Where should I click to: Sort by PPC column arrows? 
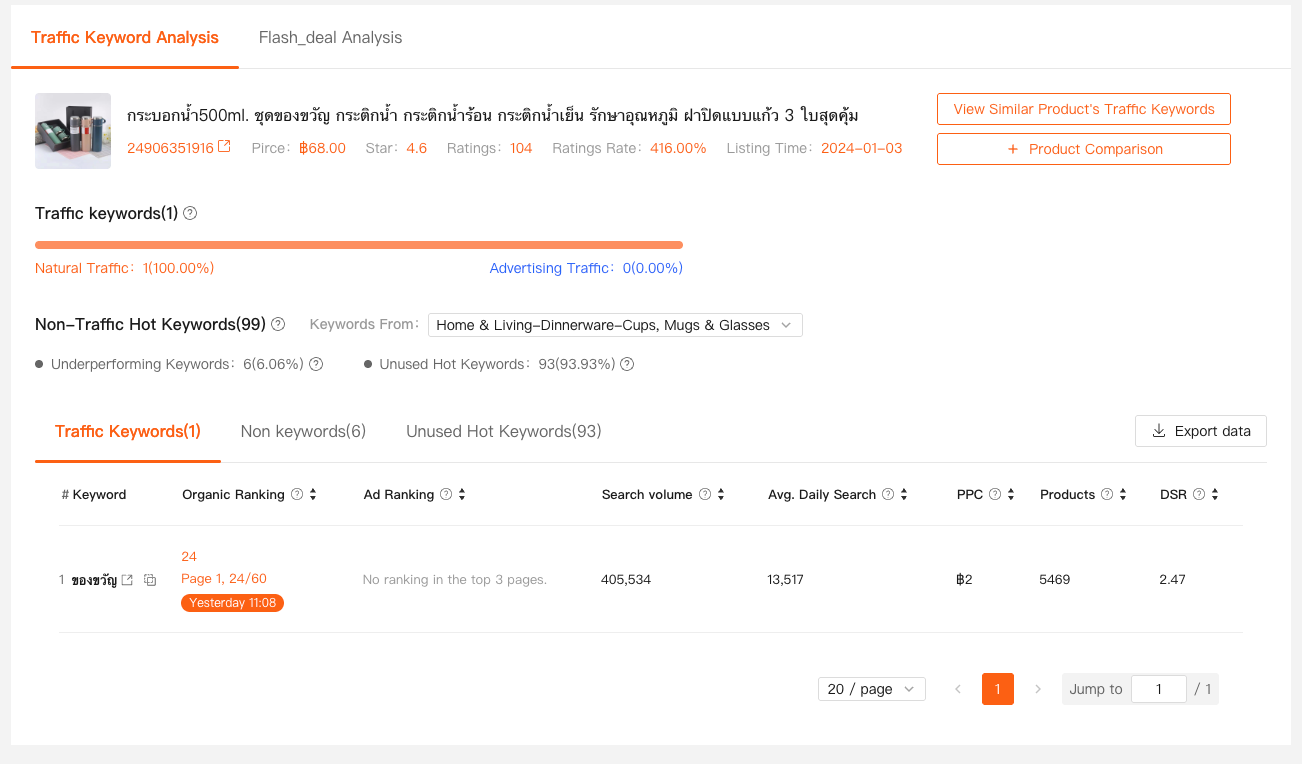coord(1011,494)
